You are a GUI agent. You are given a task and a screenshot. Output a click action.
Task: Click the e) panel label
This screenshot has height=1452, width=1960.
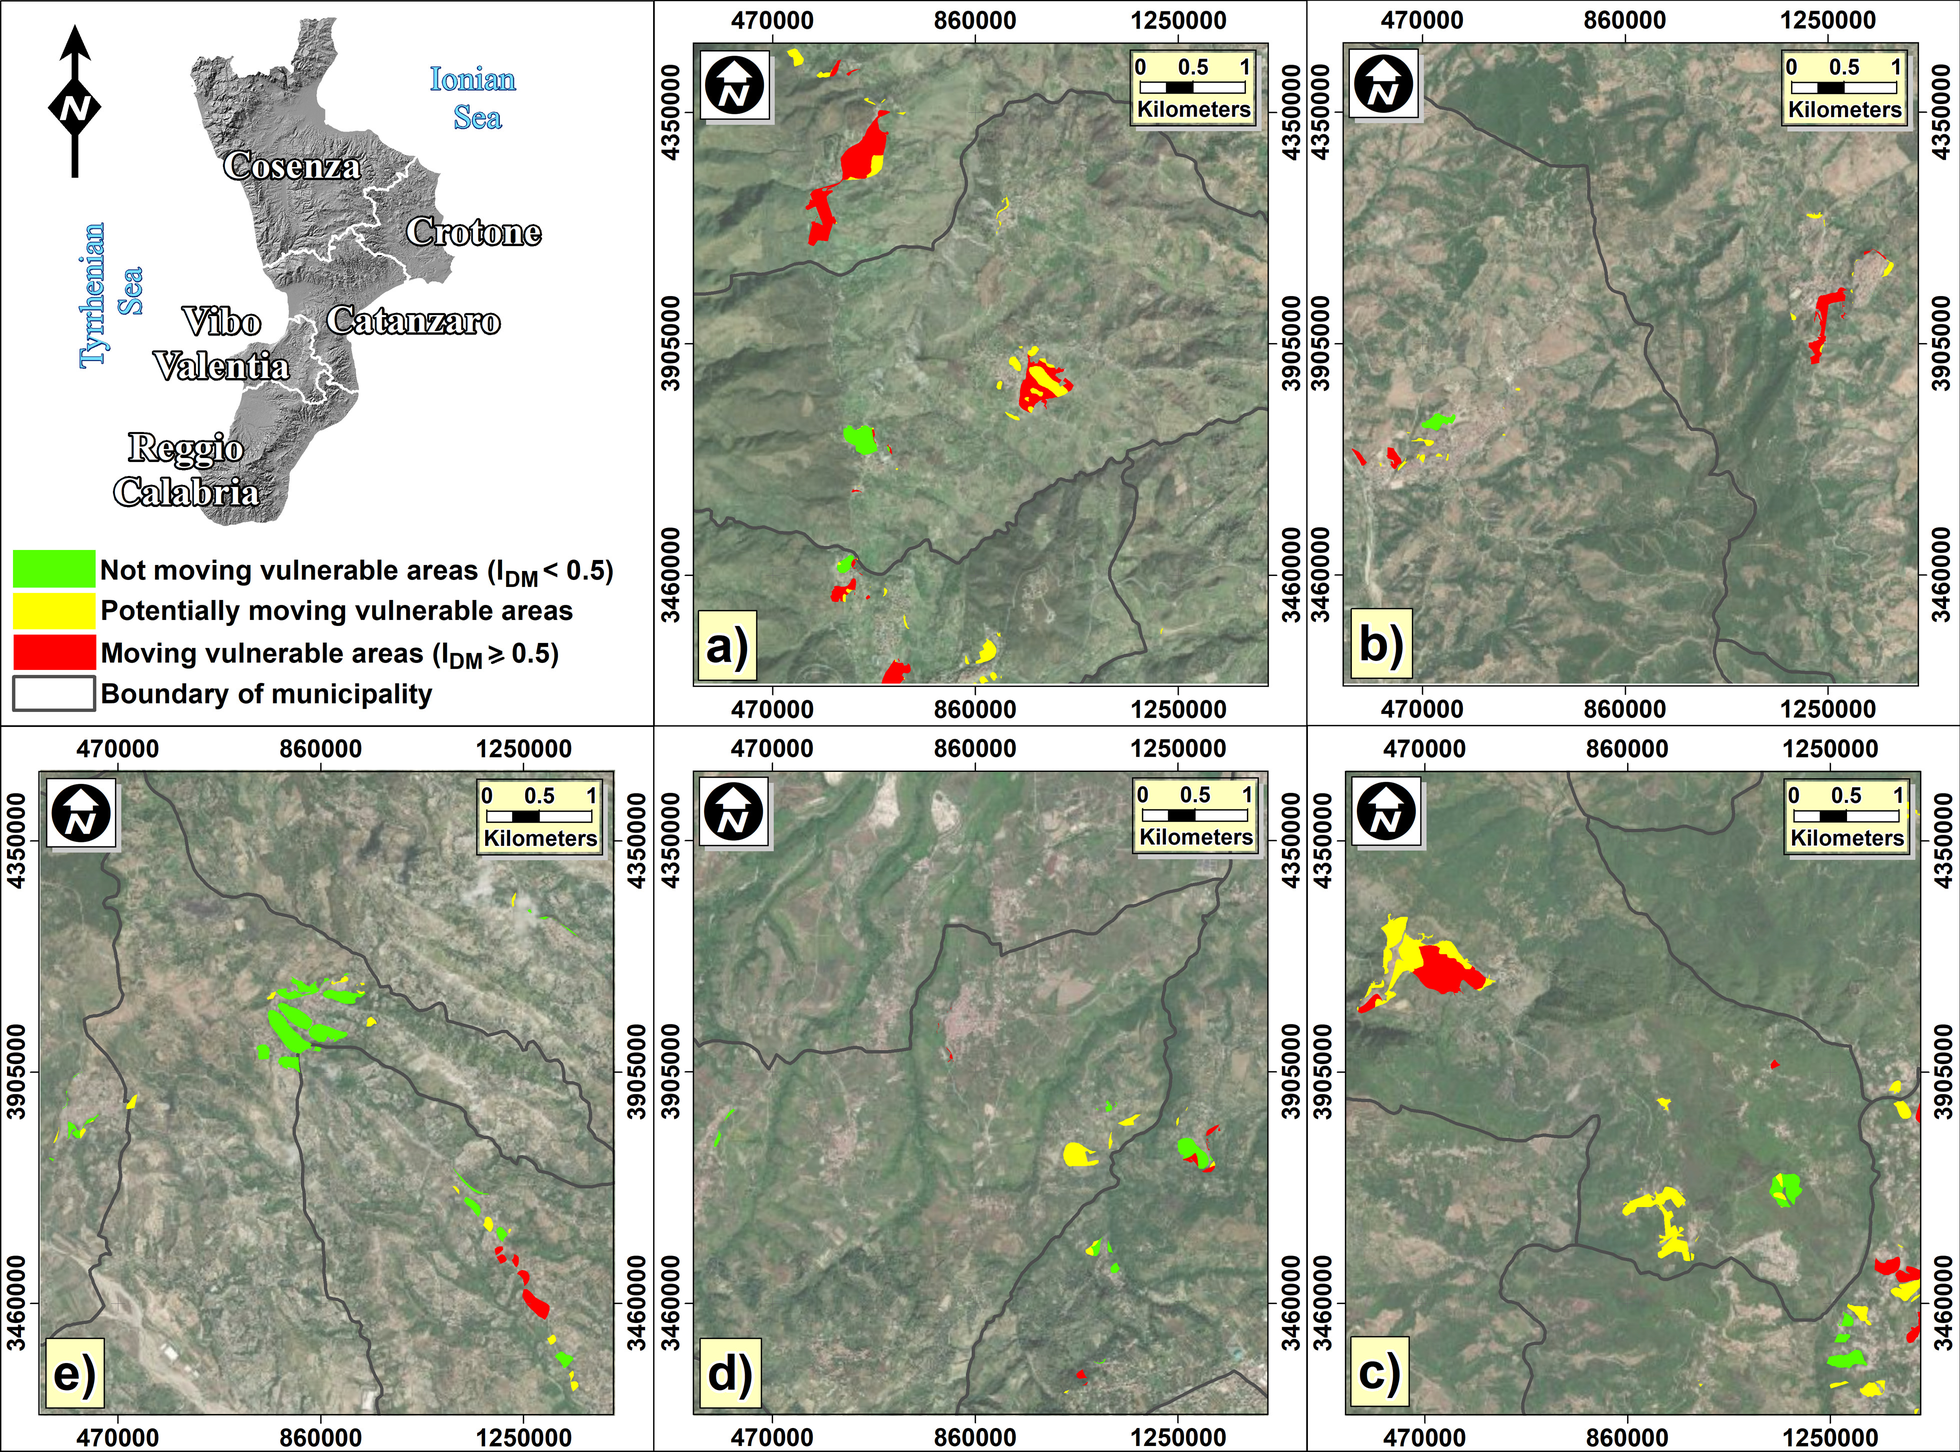pyautogui.click(x=74, y=1374)
